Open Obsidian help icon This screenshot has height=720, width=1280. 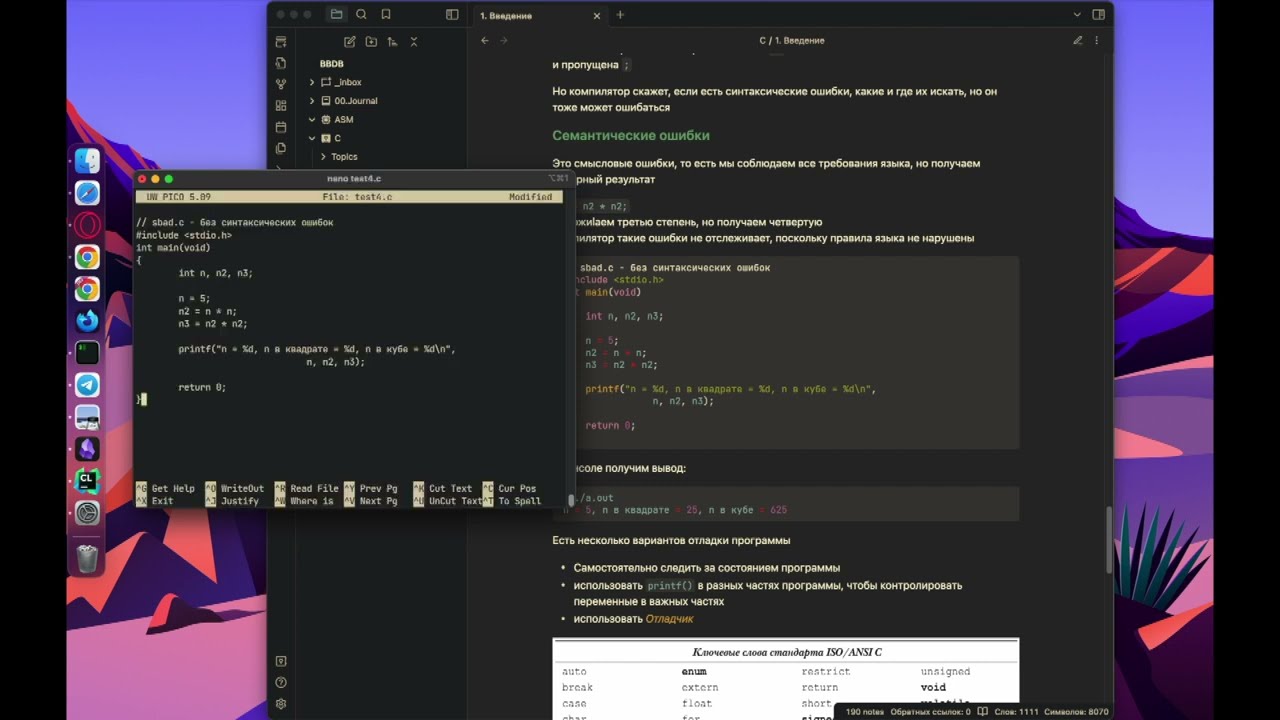coord(281,683)
